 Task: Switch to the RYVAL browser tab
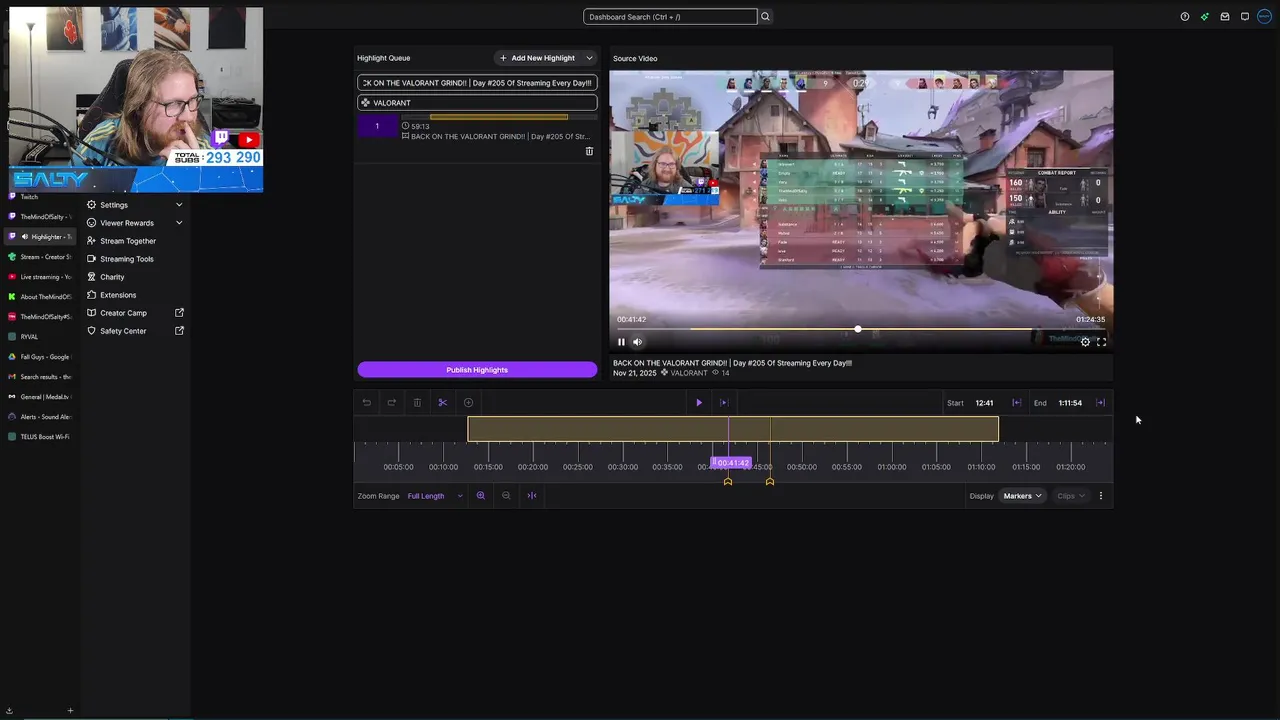[x=38, y=337]
